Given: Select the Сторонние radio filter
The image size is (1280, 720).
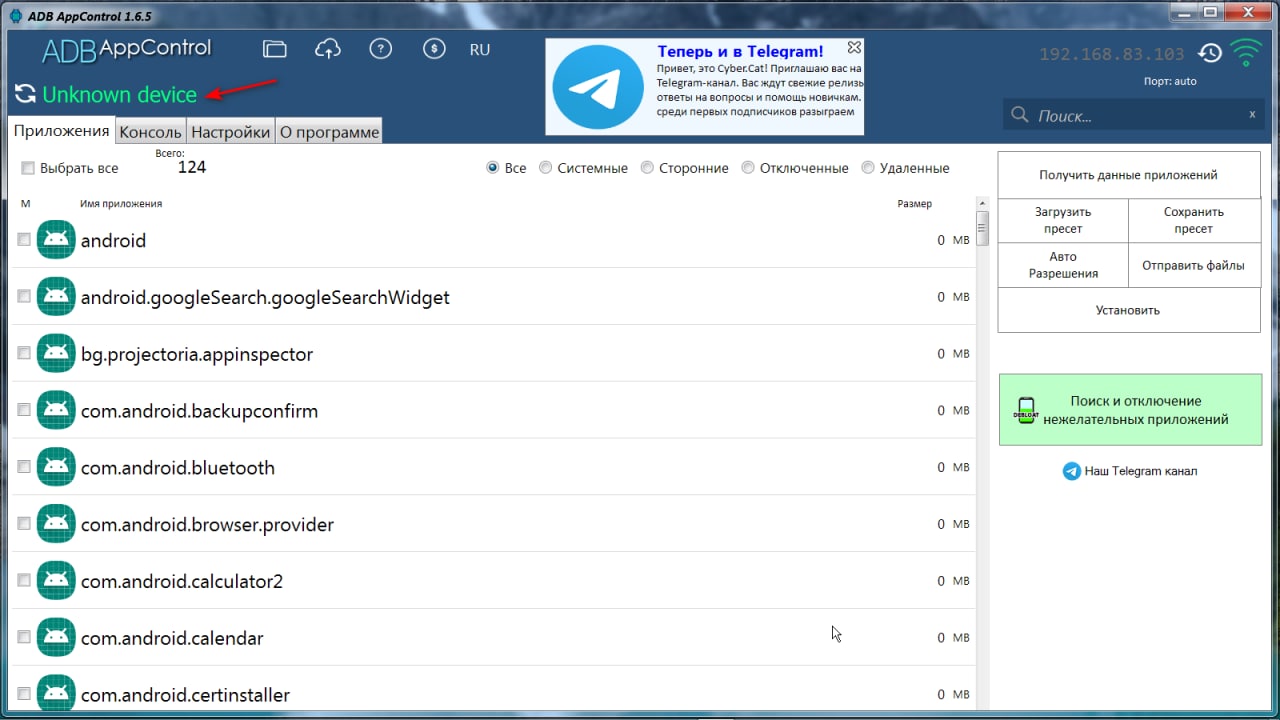Looking at the screenshot, I should [x=647, y=168].
